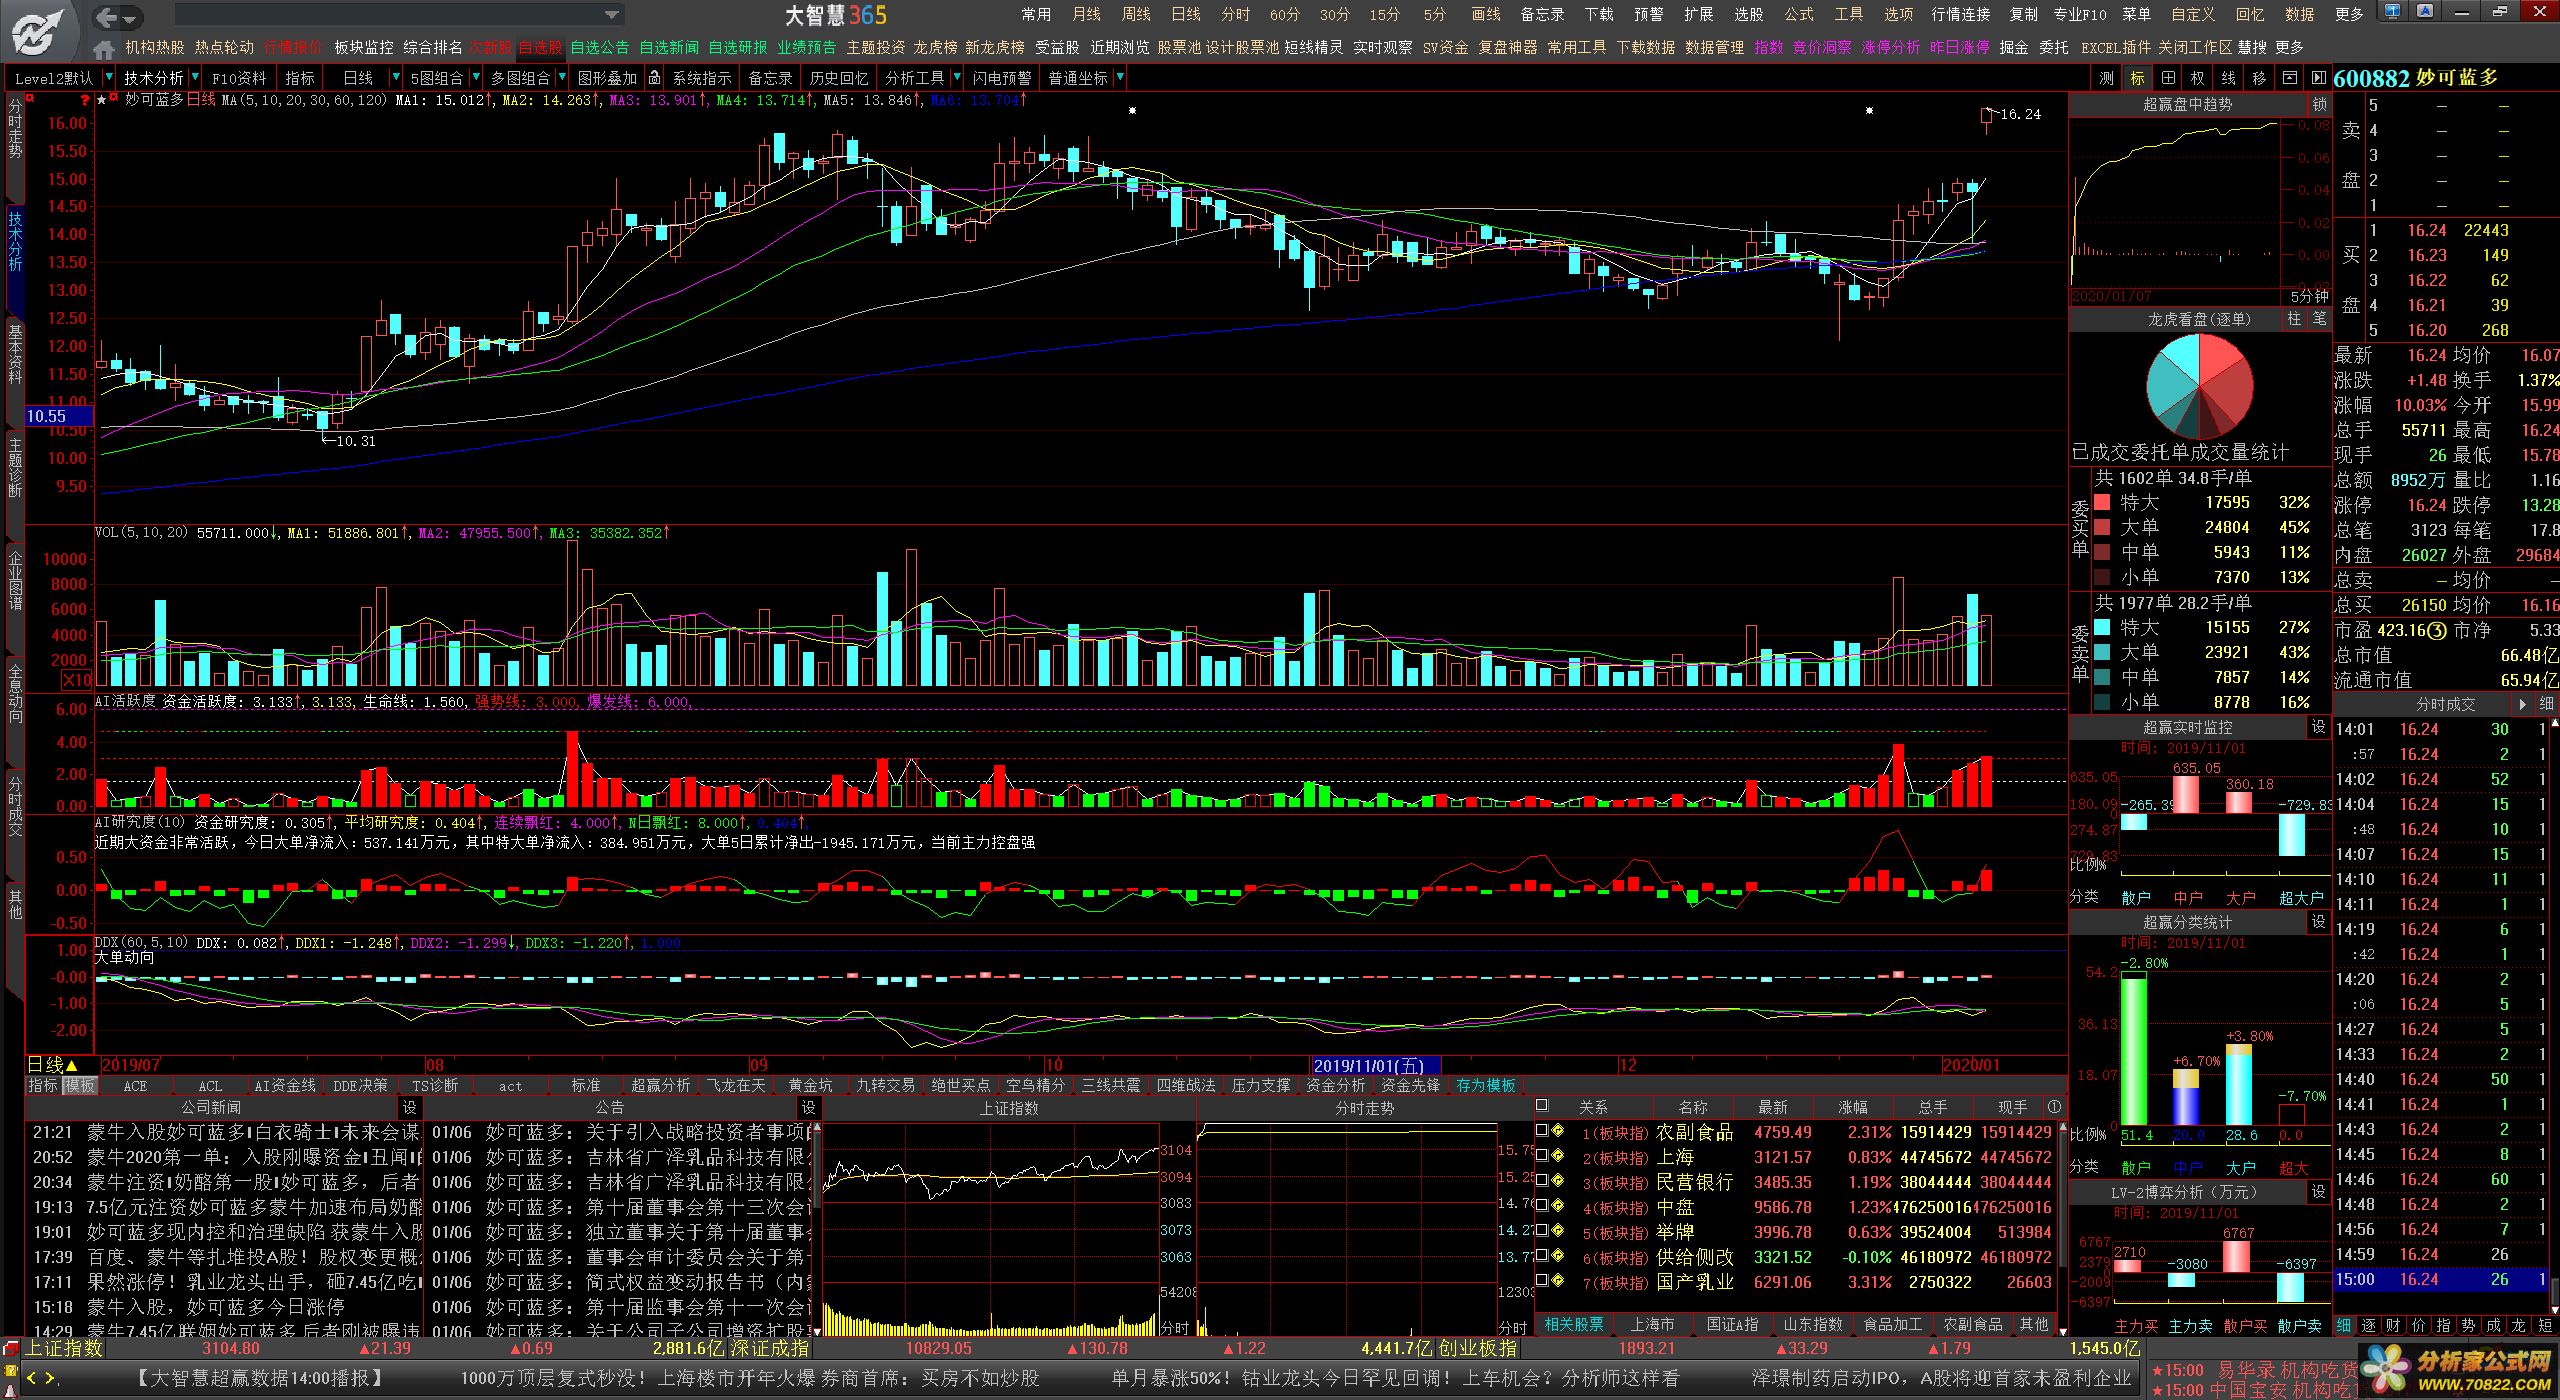Select the 超赢分析 indicator tab

(x=661, y=1085)
